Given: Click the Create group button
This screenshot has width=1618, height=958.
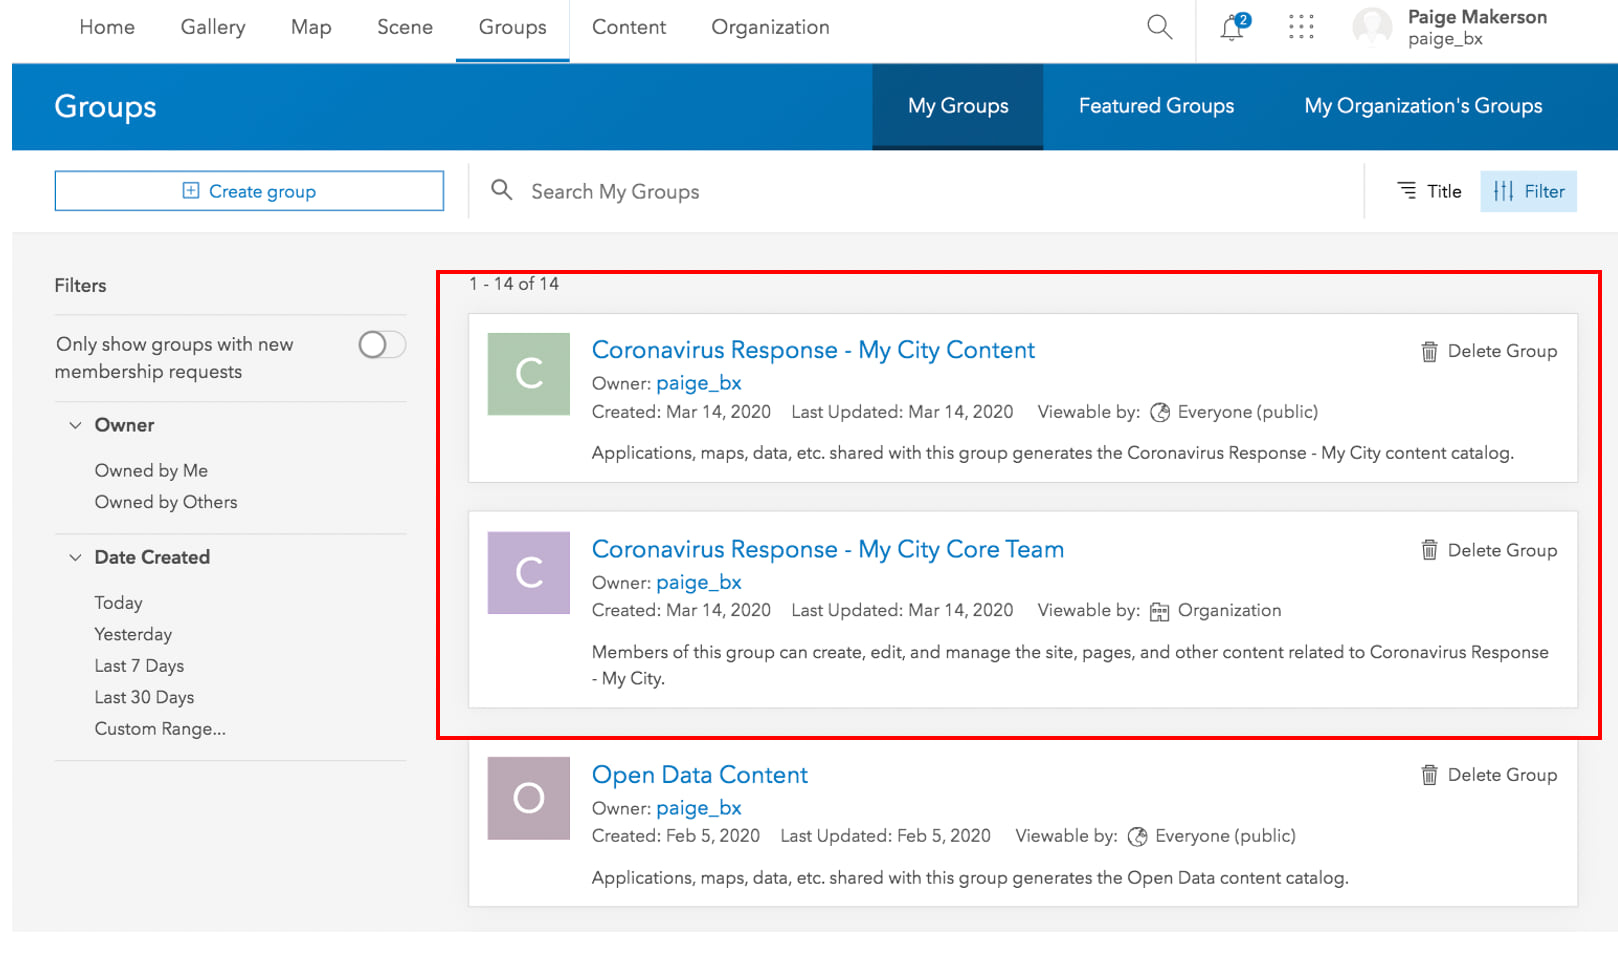Looking at the screenshot, I should point(249,191).
